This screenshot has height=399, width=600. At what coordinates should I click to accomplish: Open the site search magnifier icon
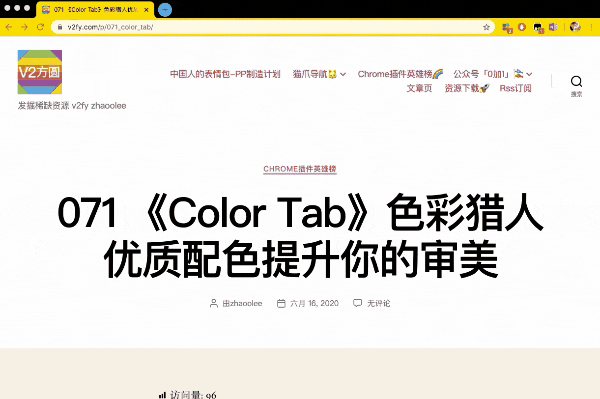pos(576,81)
